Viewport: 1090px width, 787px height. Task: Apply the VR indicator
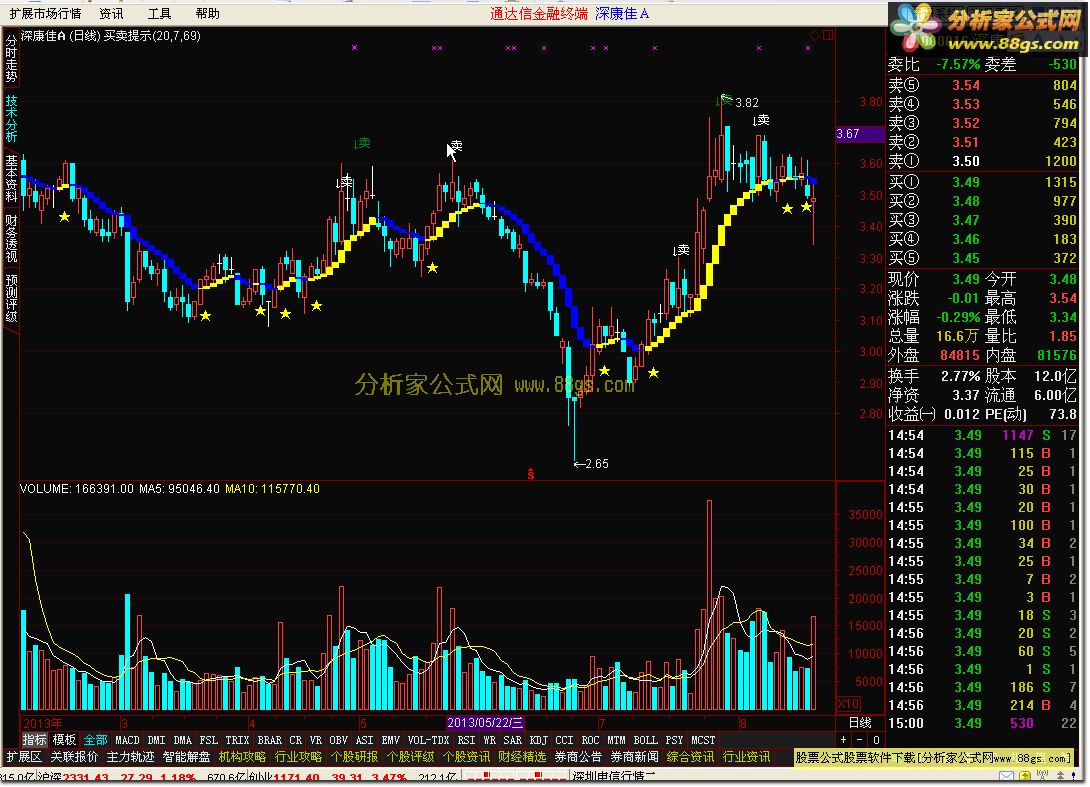(316, 740)
